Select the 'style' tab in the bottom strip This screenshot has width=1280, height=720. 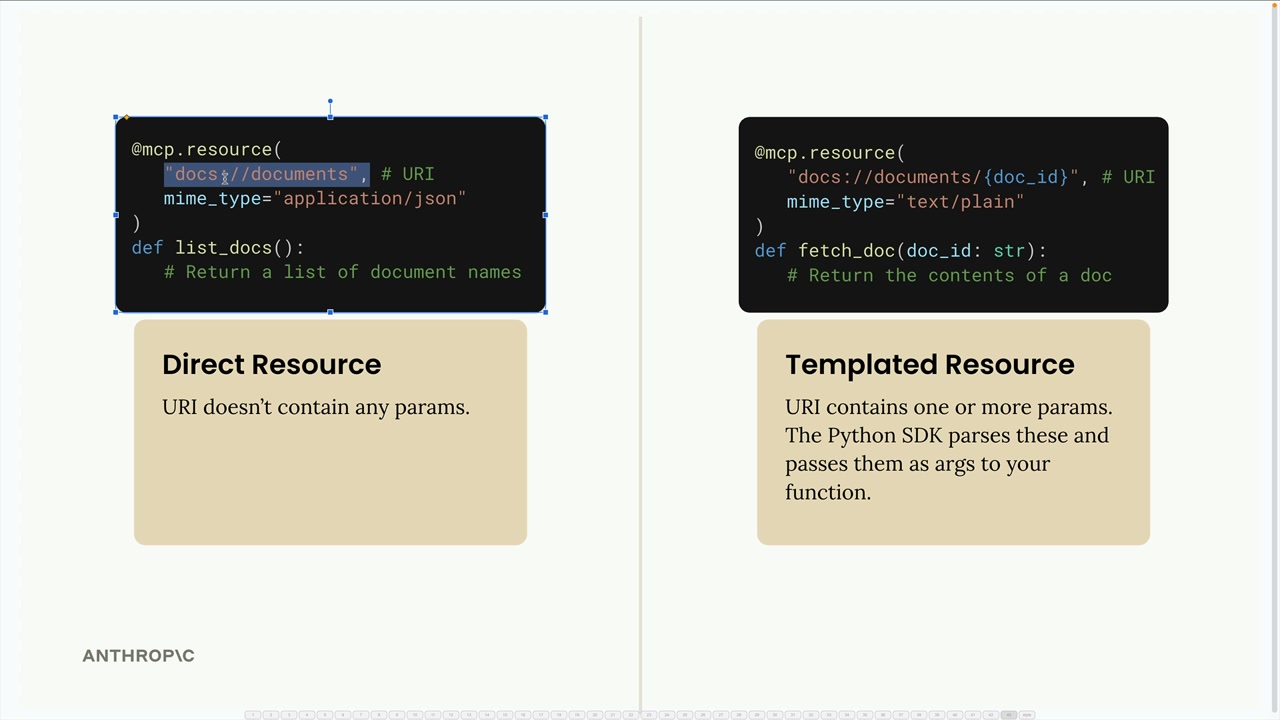1027,715
